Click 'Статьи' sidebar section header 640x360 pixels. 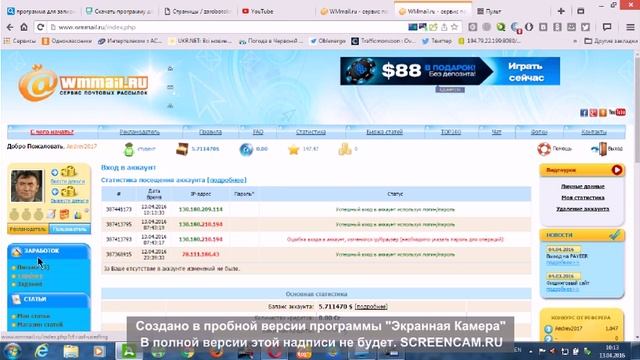point(49,299)
